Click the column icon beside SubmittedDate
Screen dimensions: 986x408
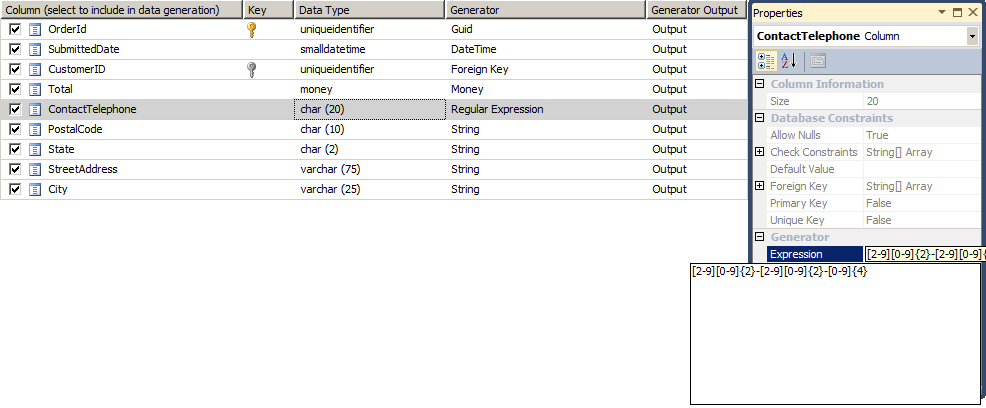point(35,49)
